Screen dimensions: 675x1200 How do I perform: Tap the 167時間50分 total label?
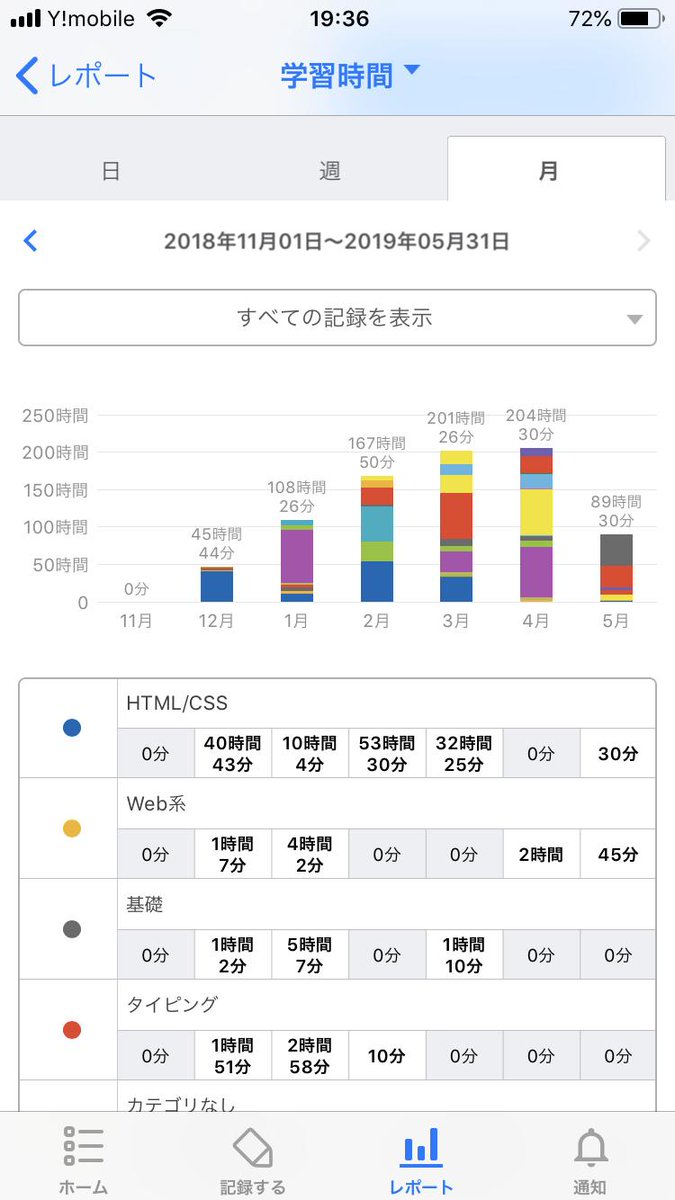click(376, 452)
